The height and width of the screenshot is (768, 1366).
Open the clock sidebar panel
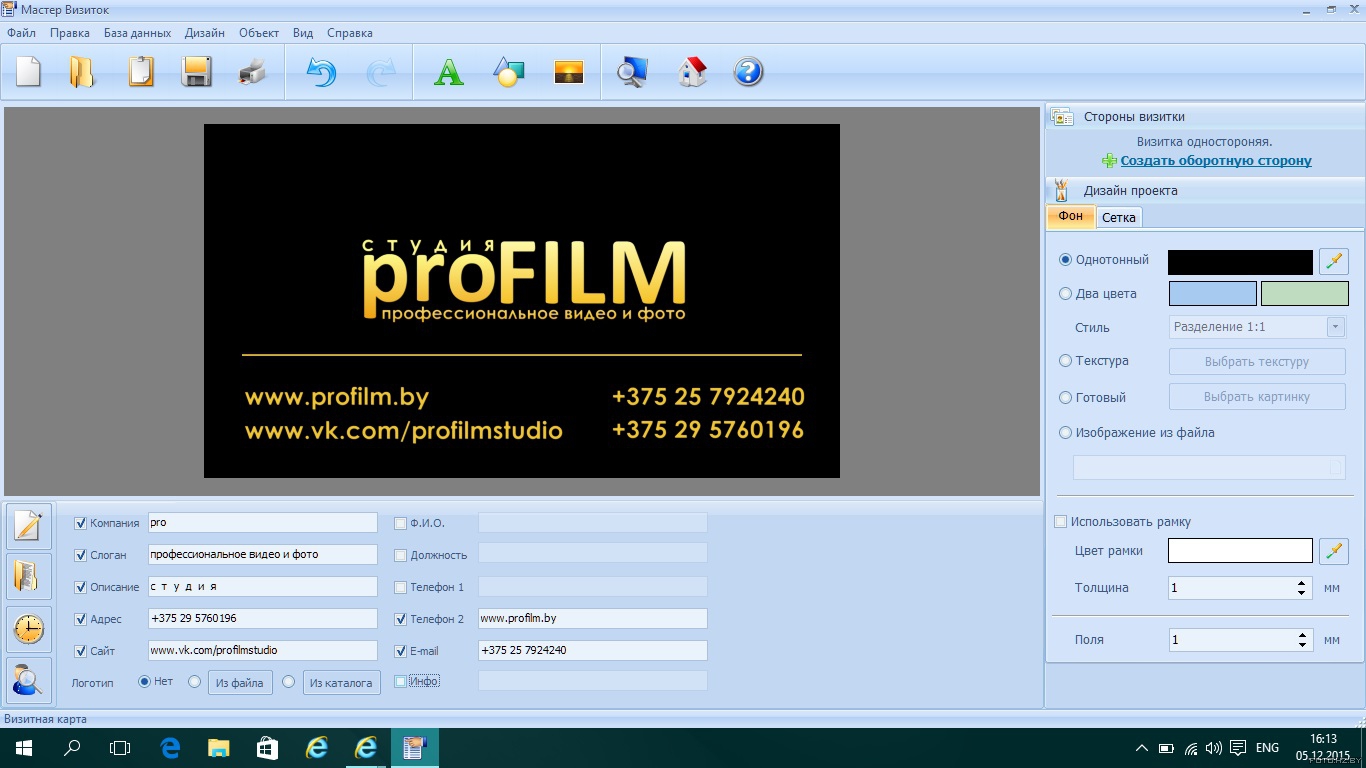pyautogui.click(x=28, y=629)
